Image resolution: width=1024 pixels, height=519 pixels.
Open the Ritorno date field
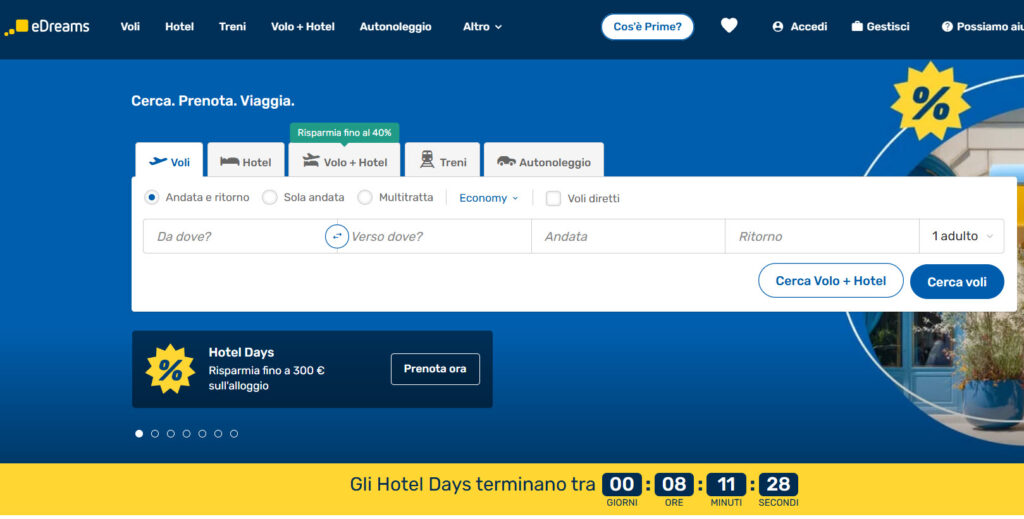click(822, 236)
